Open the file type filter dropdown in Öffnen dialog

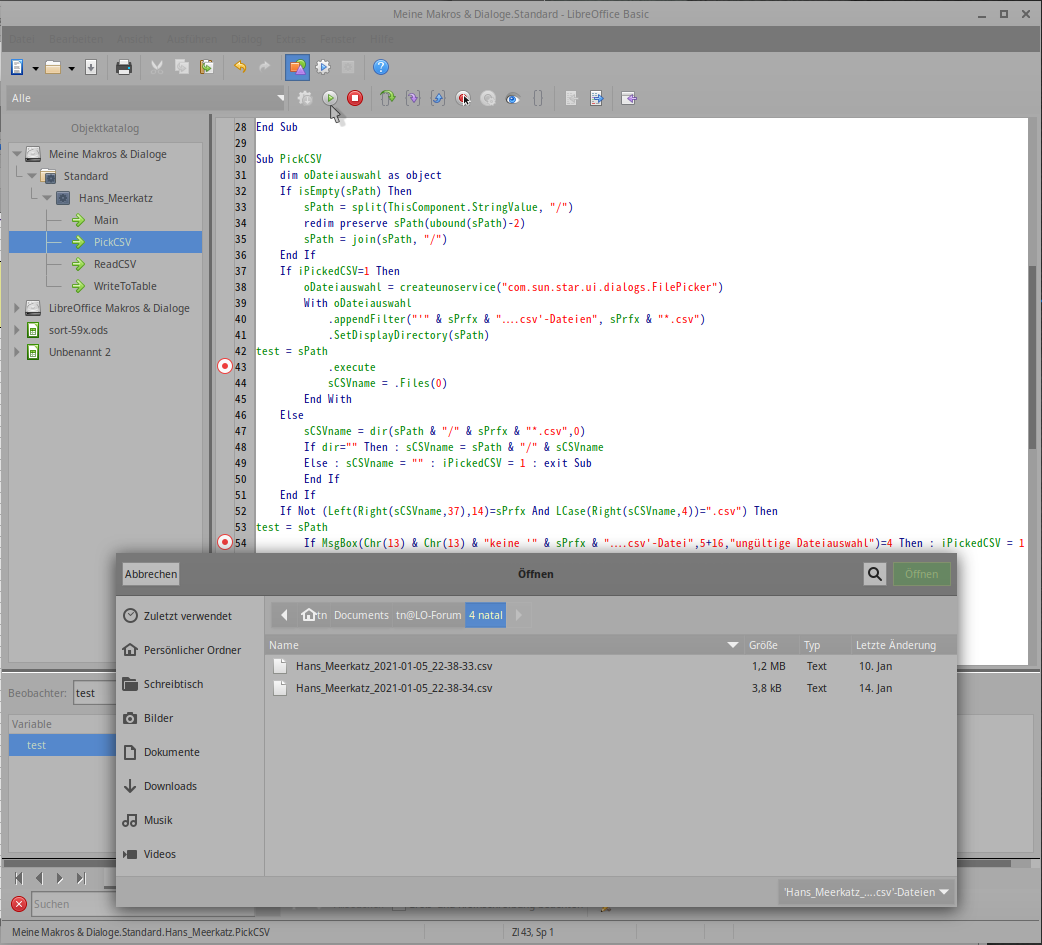click(867, 892)
